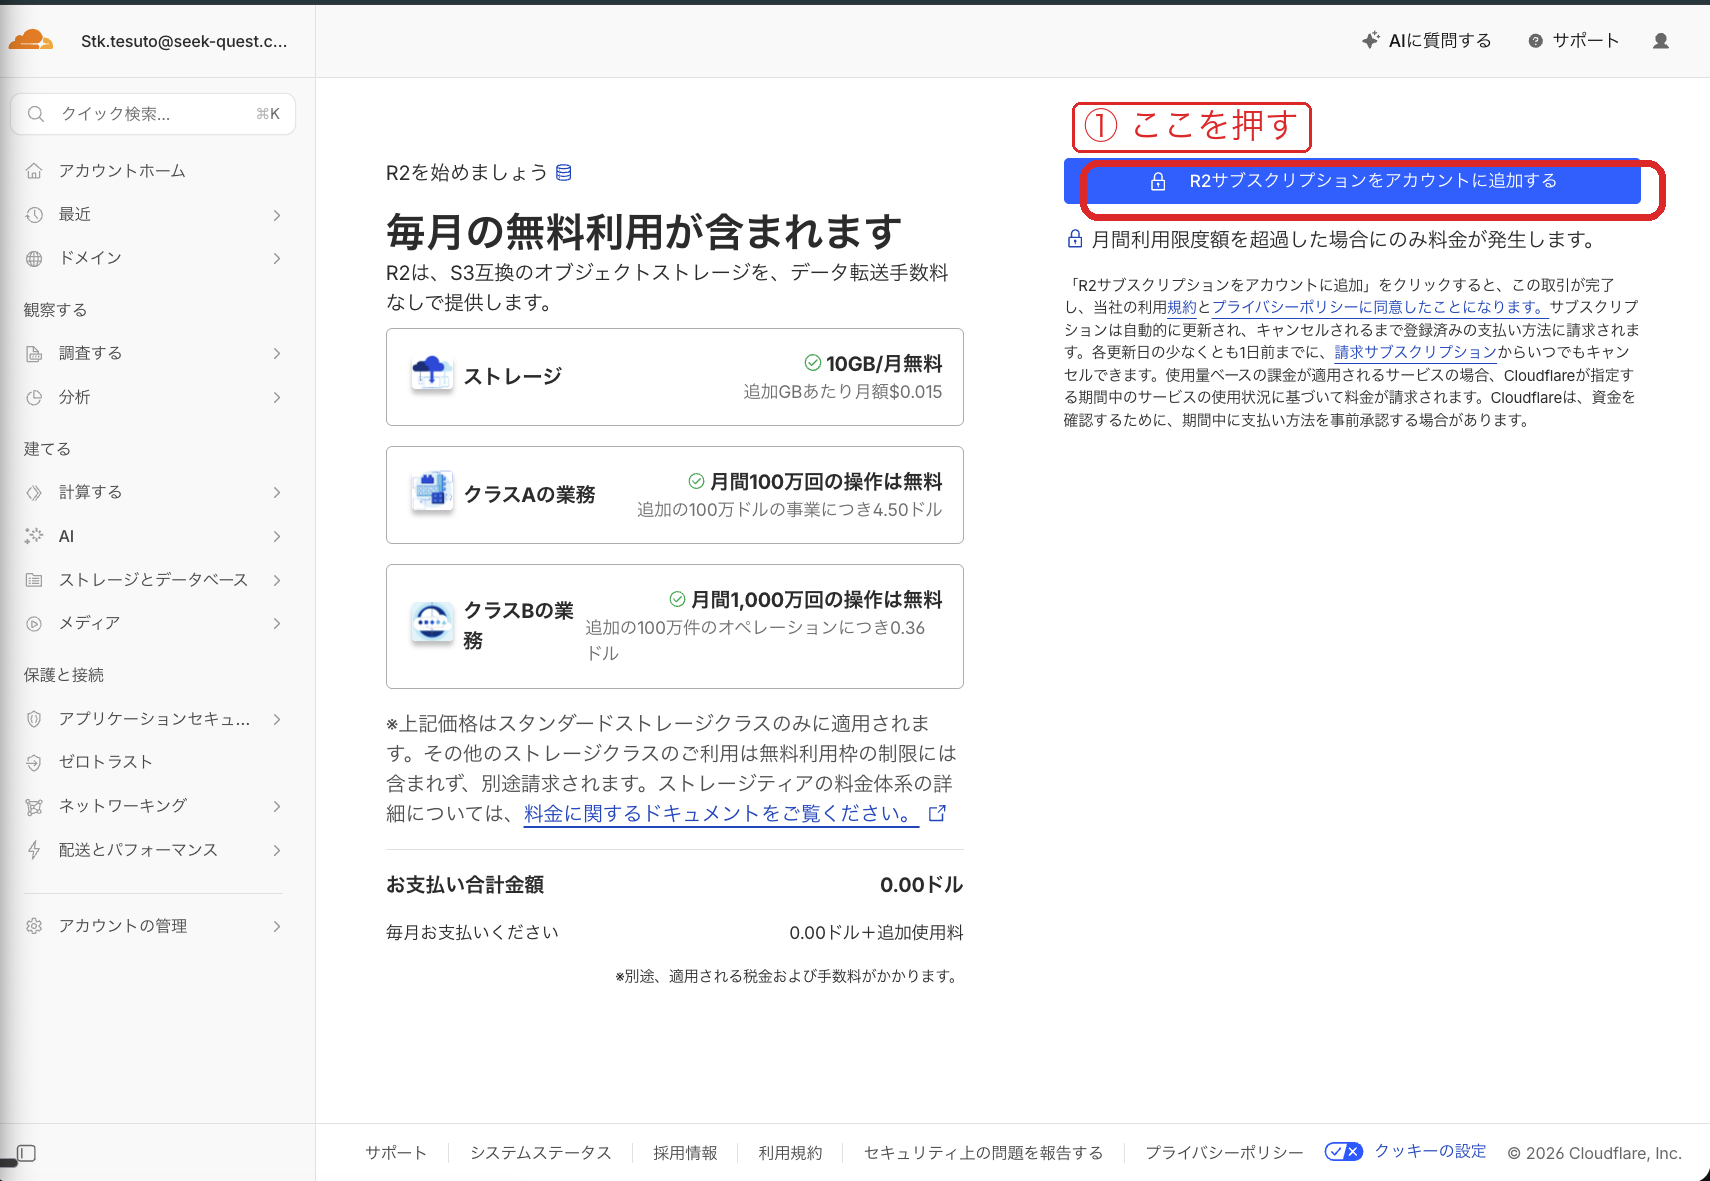Click the external link icon after pricing docs
This screenshot has height=1181, width=1710.
point(937,813)
